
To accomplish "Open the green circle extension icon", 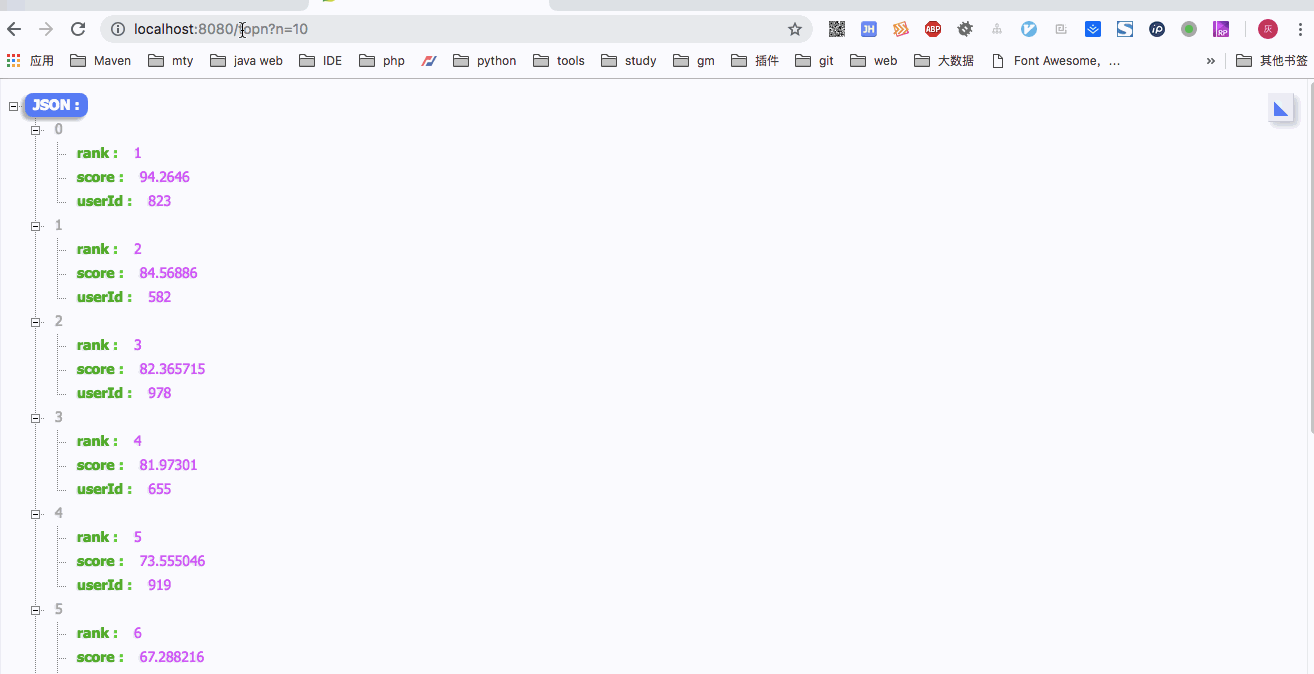I will pos(1189,29).
